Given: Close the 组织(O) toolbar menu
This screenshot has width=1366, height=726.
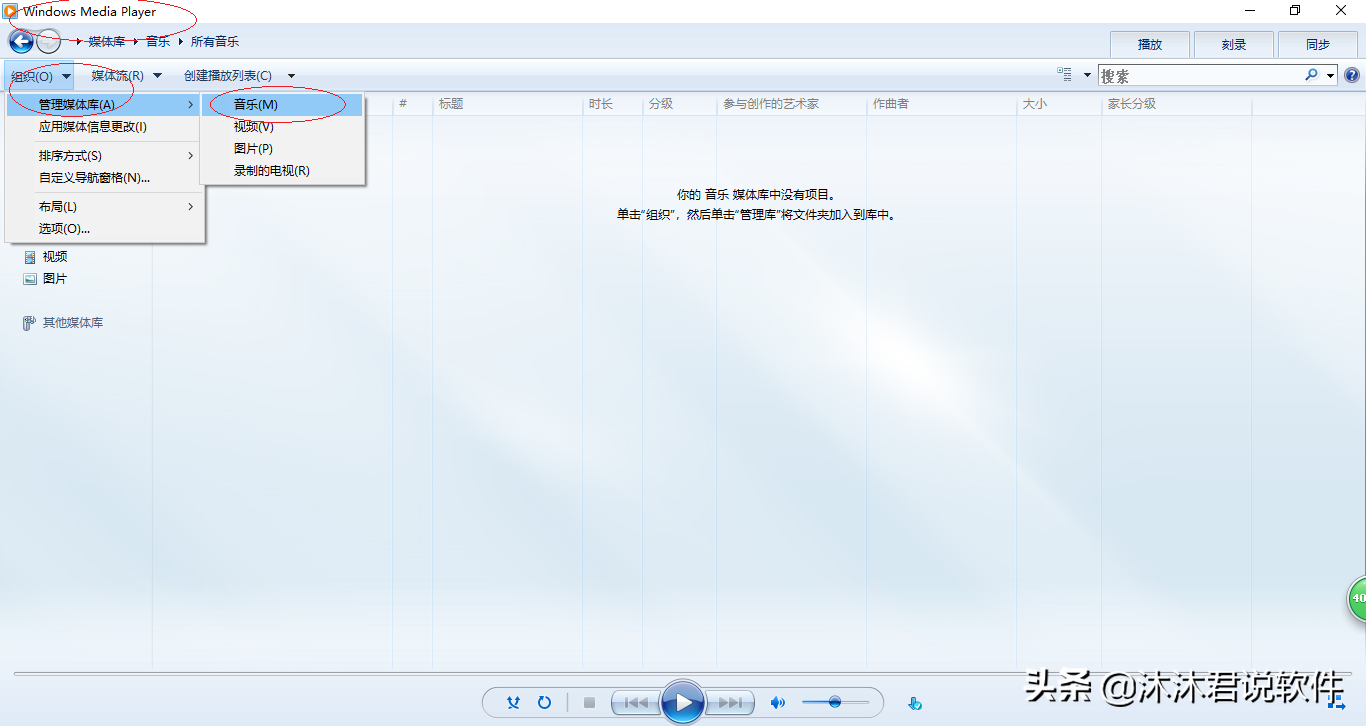Looking at the screenshot, I should pos(40,76).
